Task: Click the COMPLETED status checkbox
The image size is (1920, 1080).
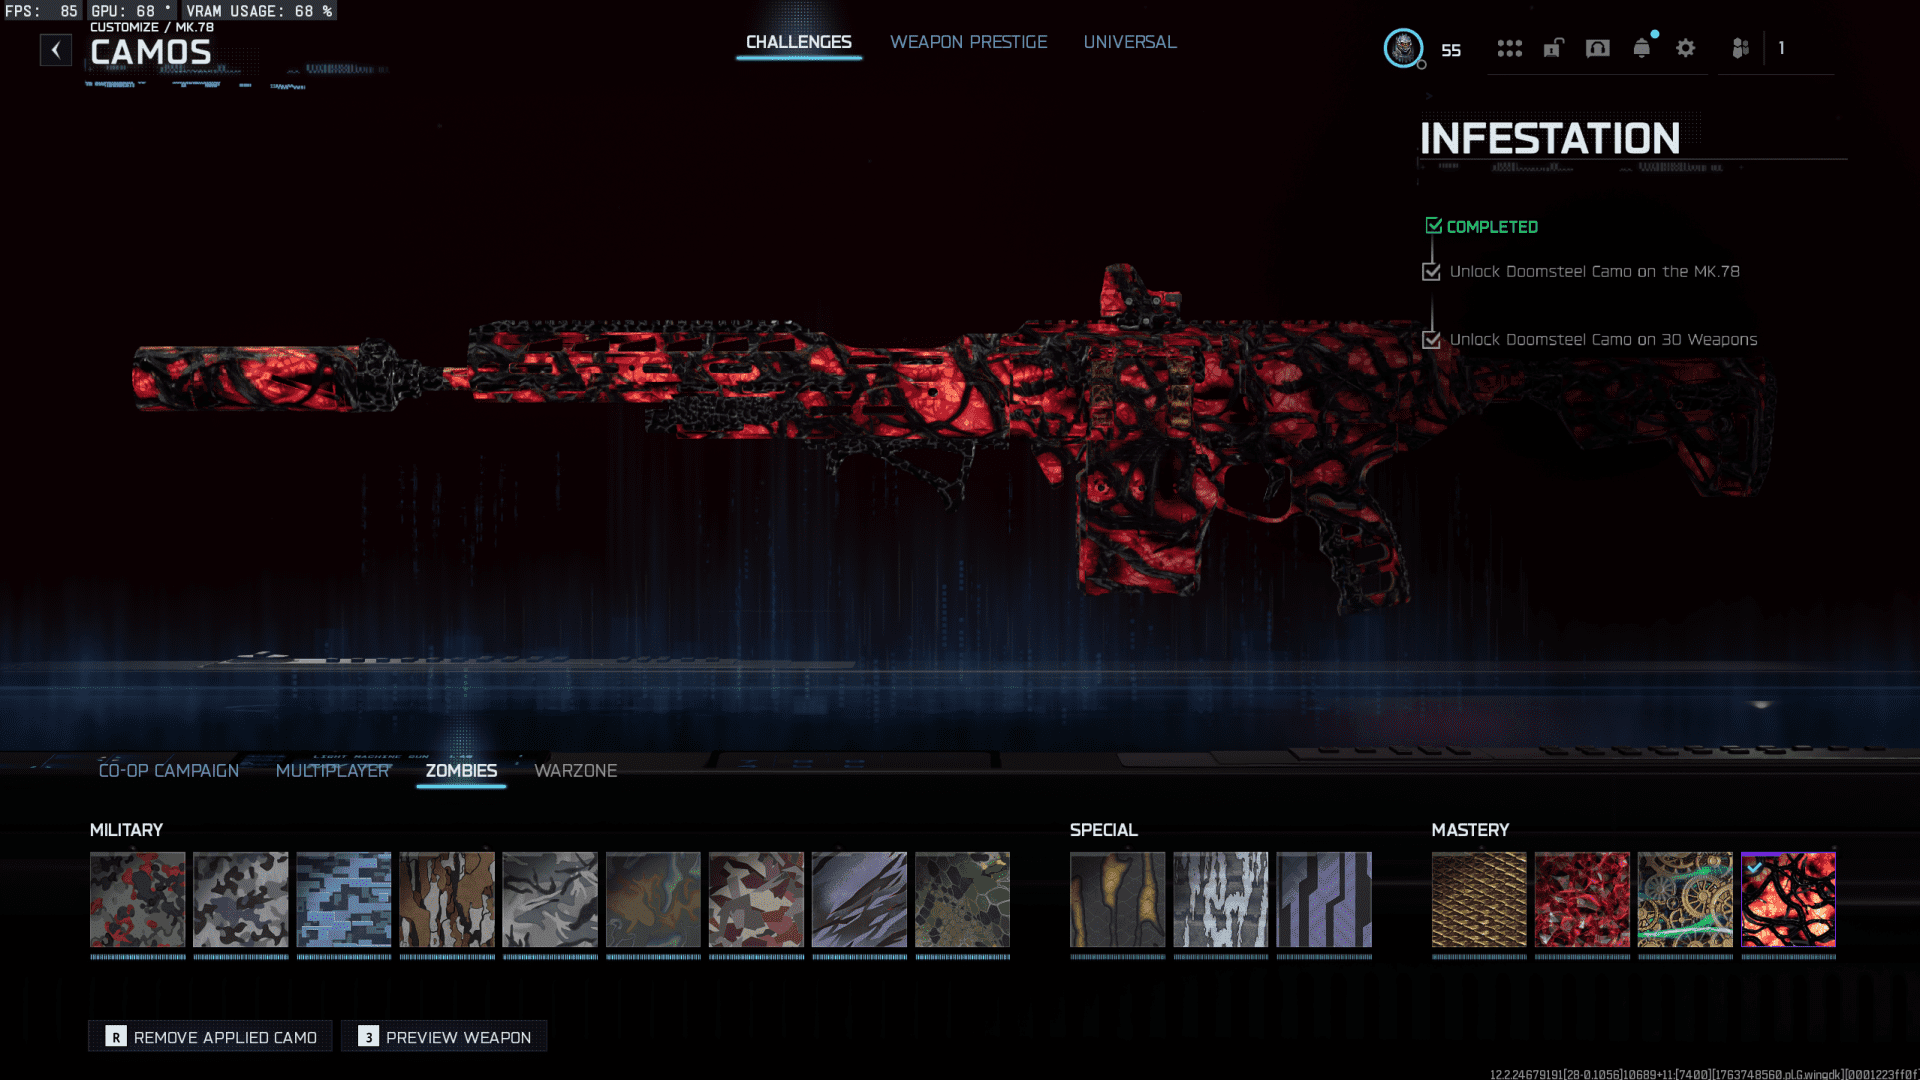Action: pyautogui.click(x=1433, y=226)
